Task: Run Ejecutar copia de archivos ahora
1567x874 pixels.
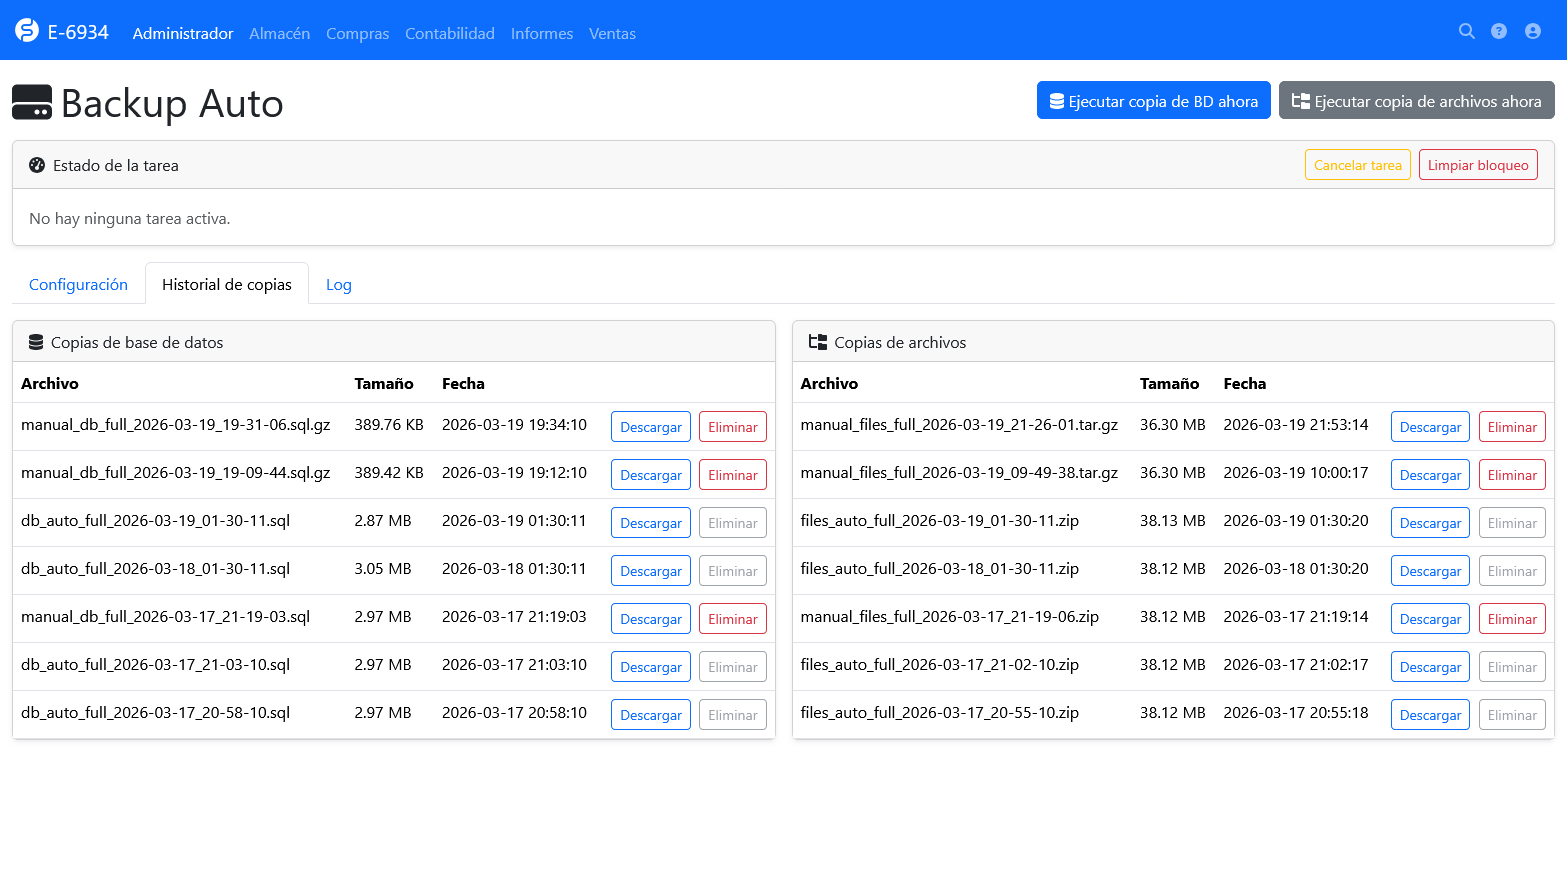Action: pyautogui.click(x=1416, y=101)
